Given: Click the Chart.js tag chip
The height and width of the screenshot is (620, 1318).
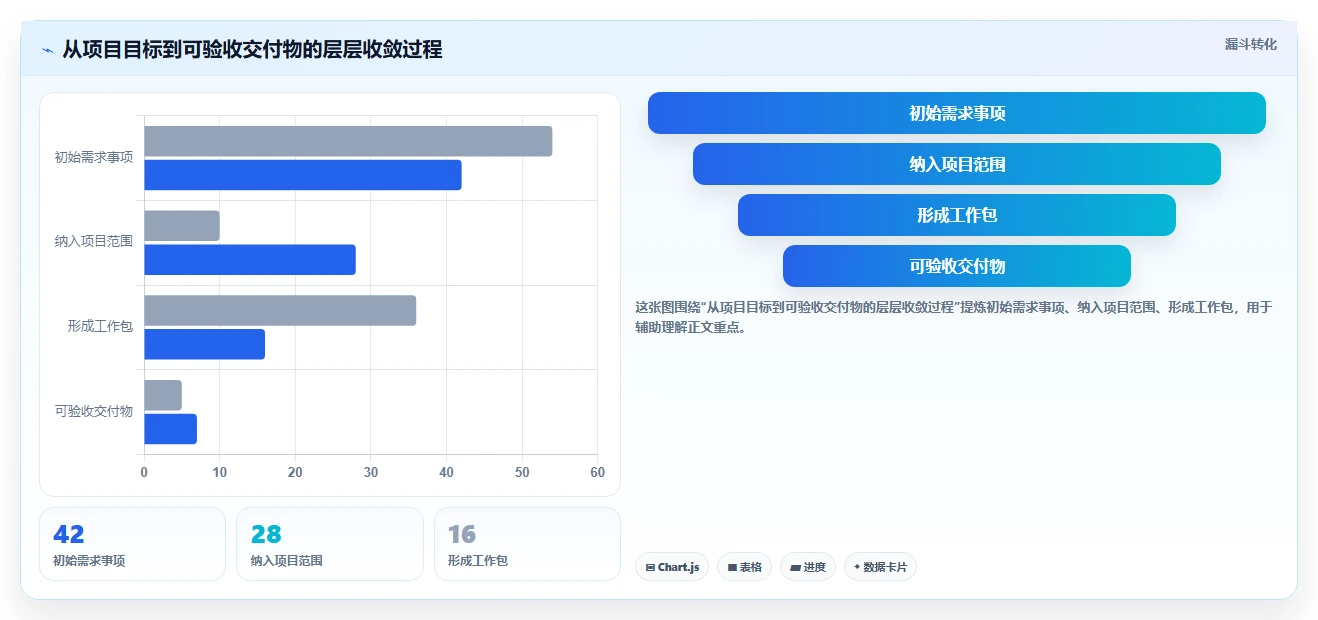Looking at the screenshot, I should coord(672,567).
